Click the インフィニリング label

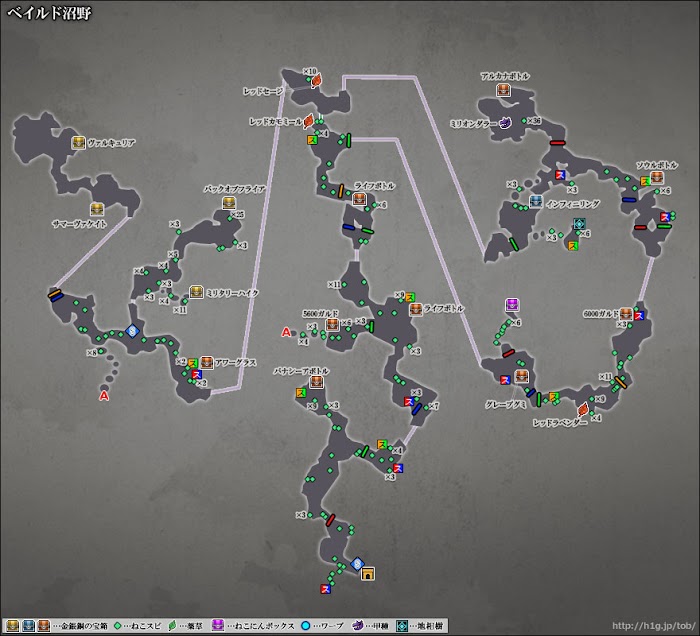[573, 204]
